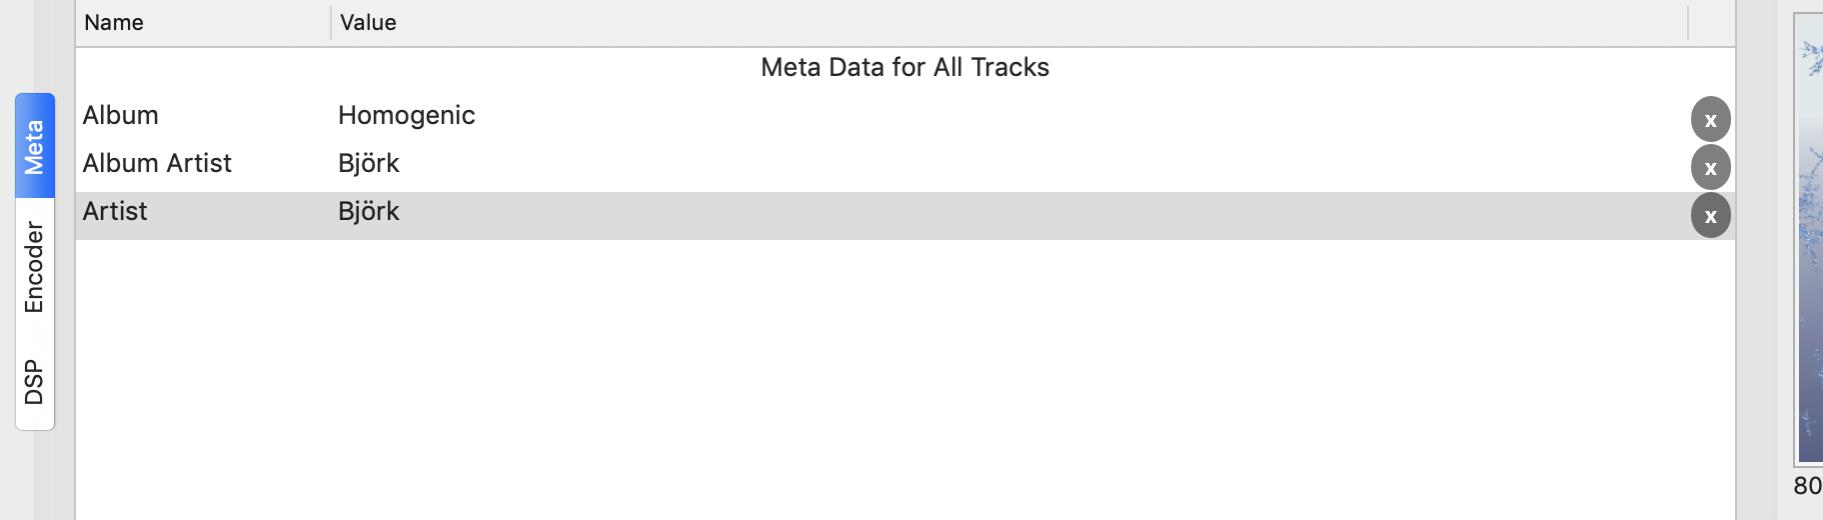Viewport: 1823px width, 520px height.
Task: Delete the Album Artist metadata row
Action: point(1710,168)
